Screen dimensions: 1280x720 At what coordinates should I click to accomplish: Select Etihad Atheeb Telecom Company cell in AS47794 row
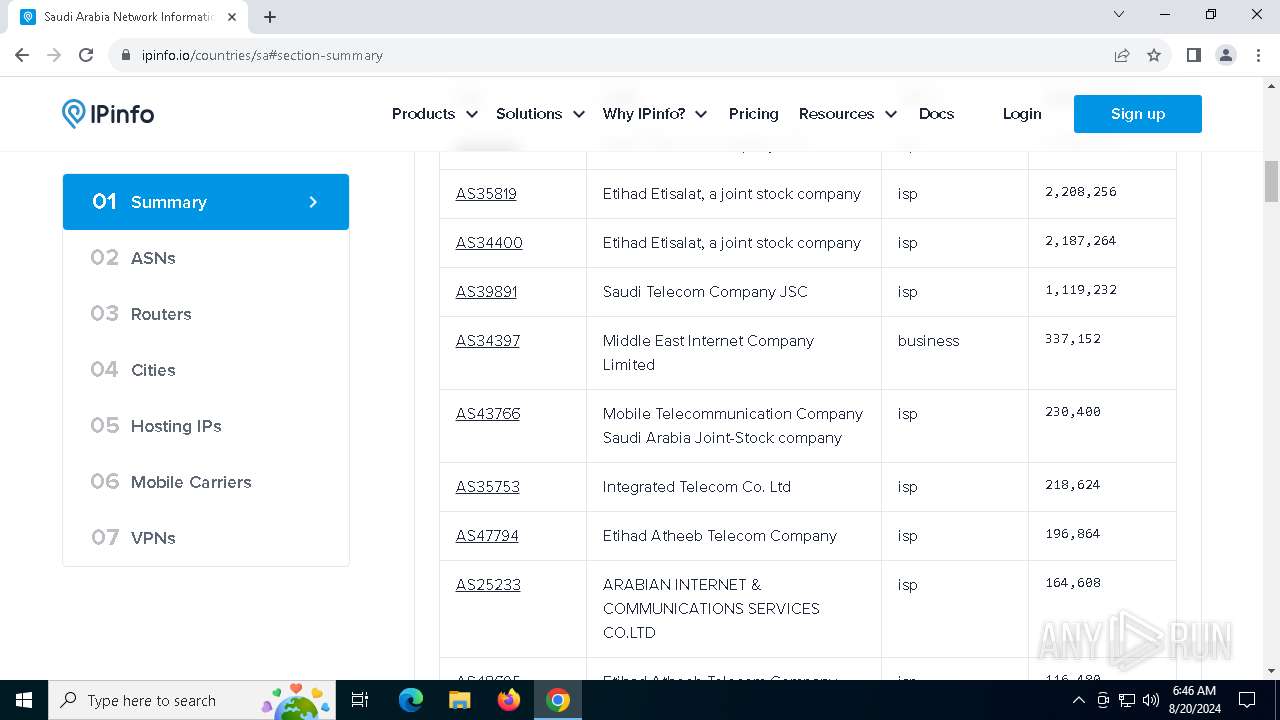tap(734, 536)
